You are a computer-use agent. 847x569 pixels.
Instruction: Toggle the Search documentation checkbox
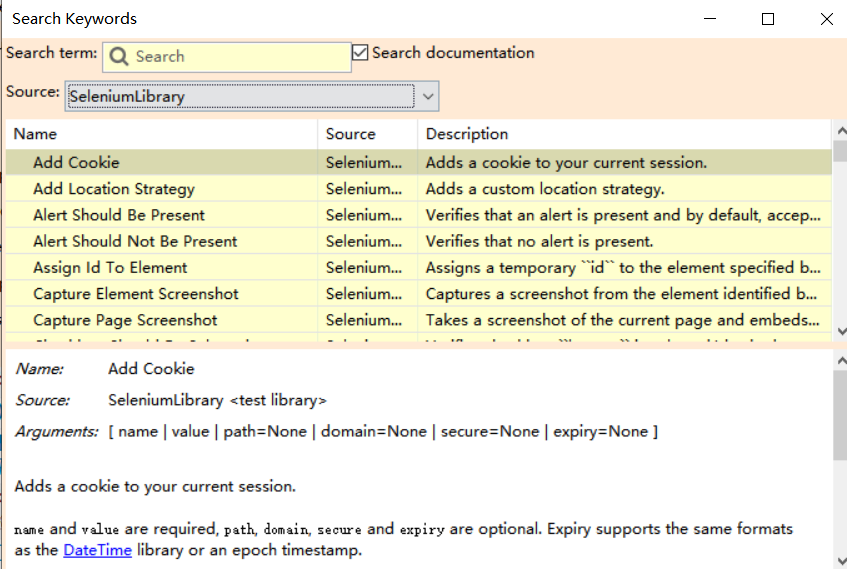click(361, 53)
